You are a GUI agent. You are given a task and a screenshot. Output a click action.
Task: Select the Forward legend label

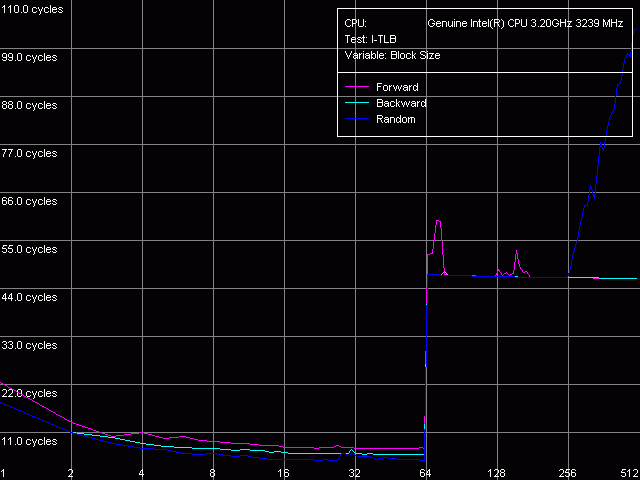coord(397,87)
